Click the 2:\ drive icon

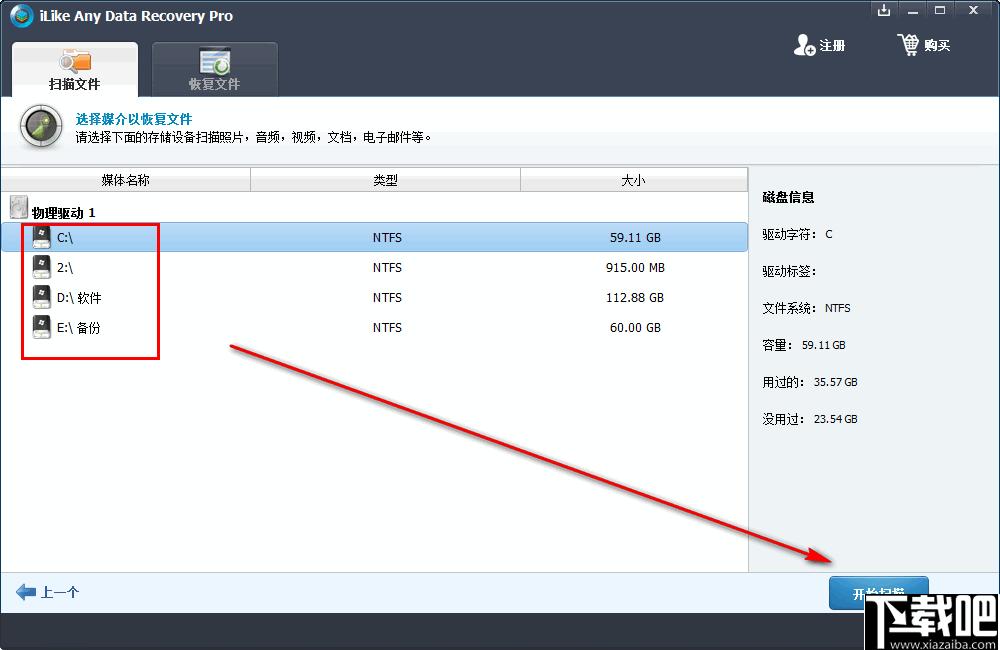41,267
